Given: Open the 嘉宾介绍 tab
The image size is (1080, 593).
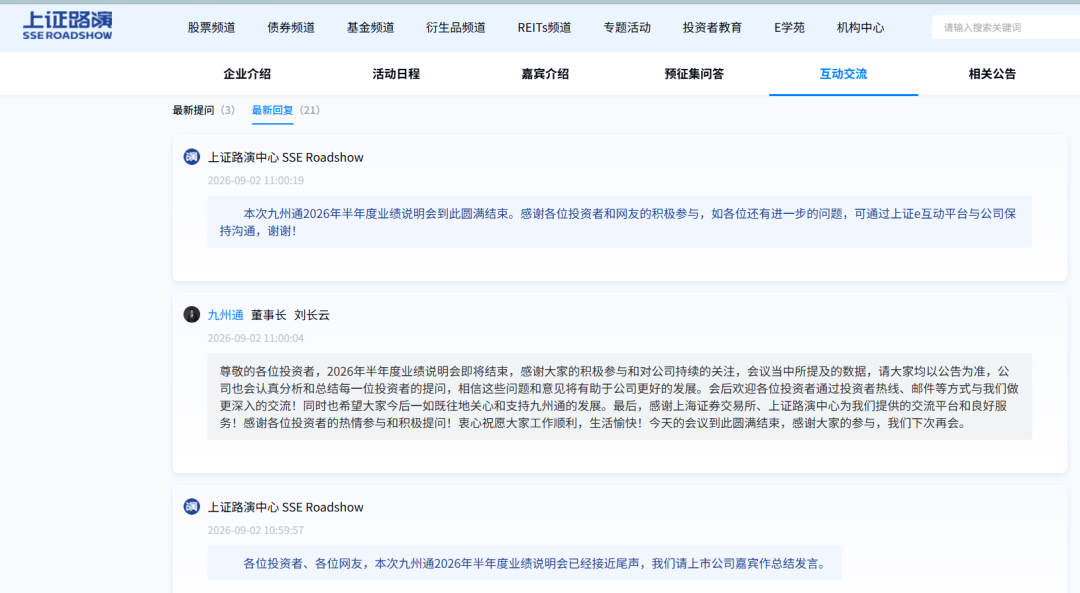Looking at the screenshot, I should pos(545,74).
